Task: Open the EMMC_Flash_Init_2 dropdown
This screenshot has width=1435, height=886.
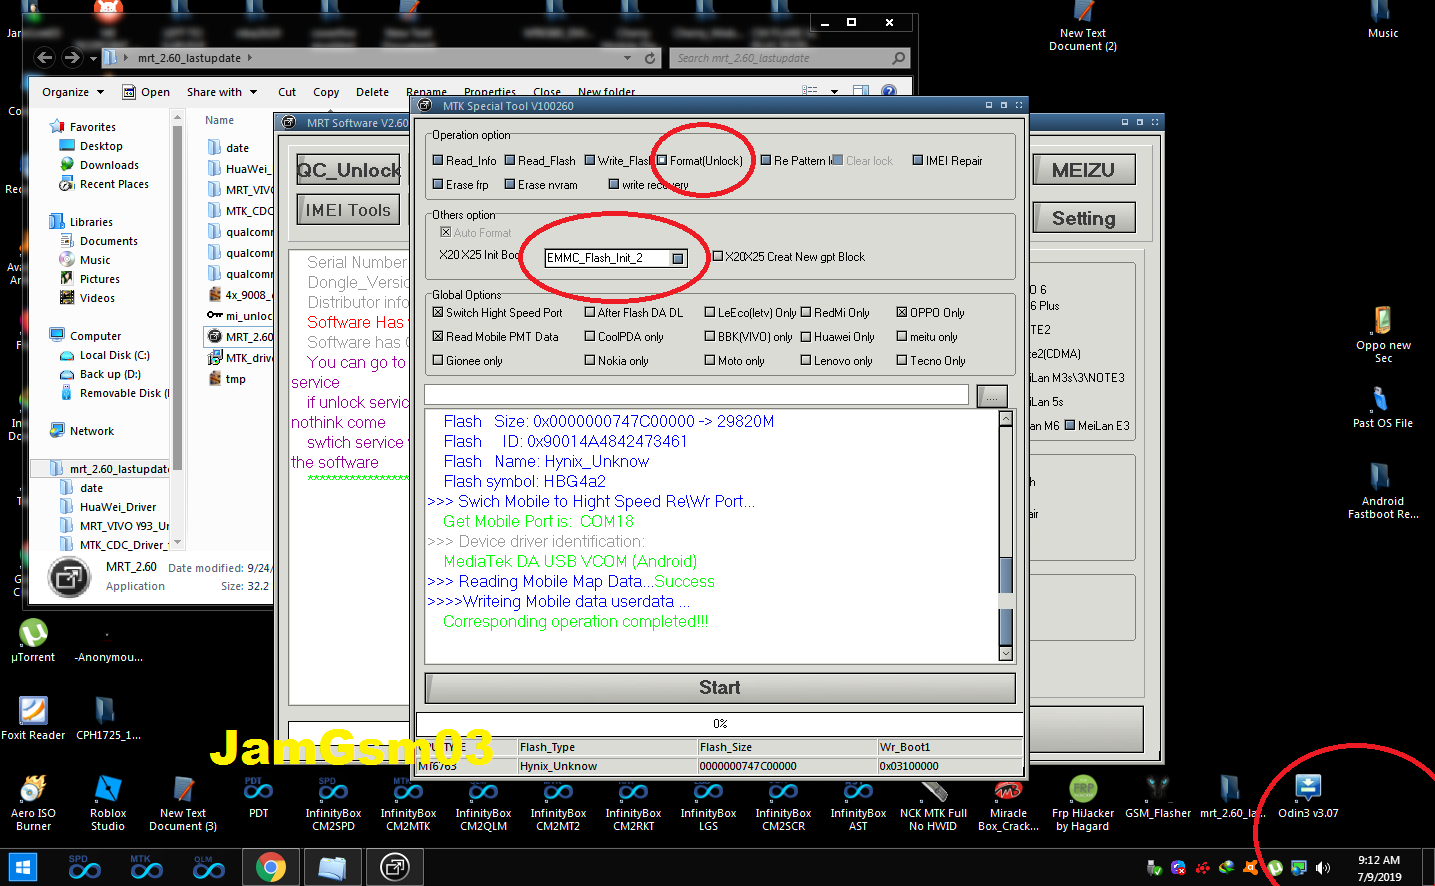Action: click(678, 258)
